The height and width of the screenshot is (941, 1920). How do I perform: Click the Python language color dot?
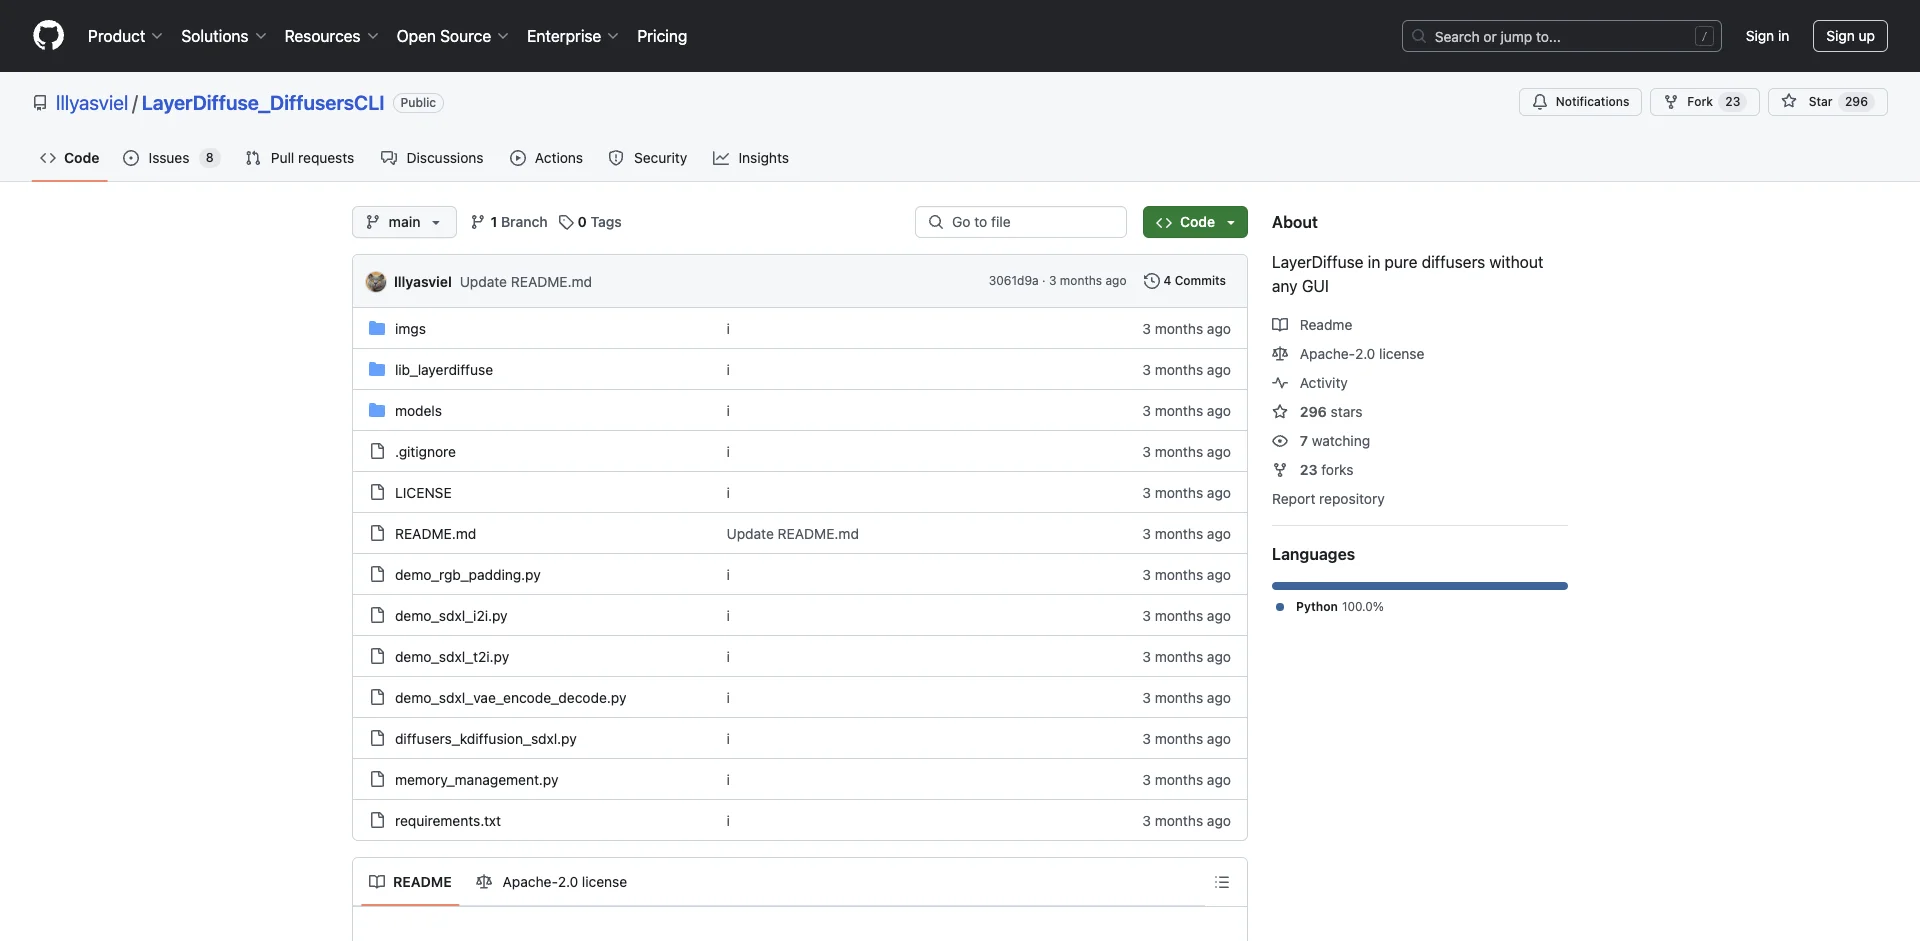1280,607
